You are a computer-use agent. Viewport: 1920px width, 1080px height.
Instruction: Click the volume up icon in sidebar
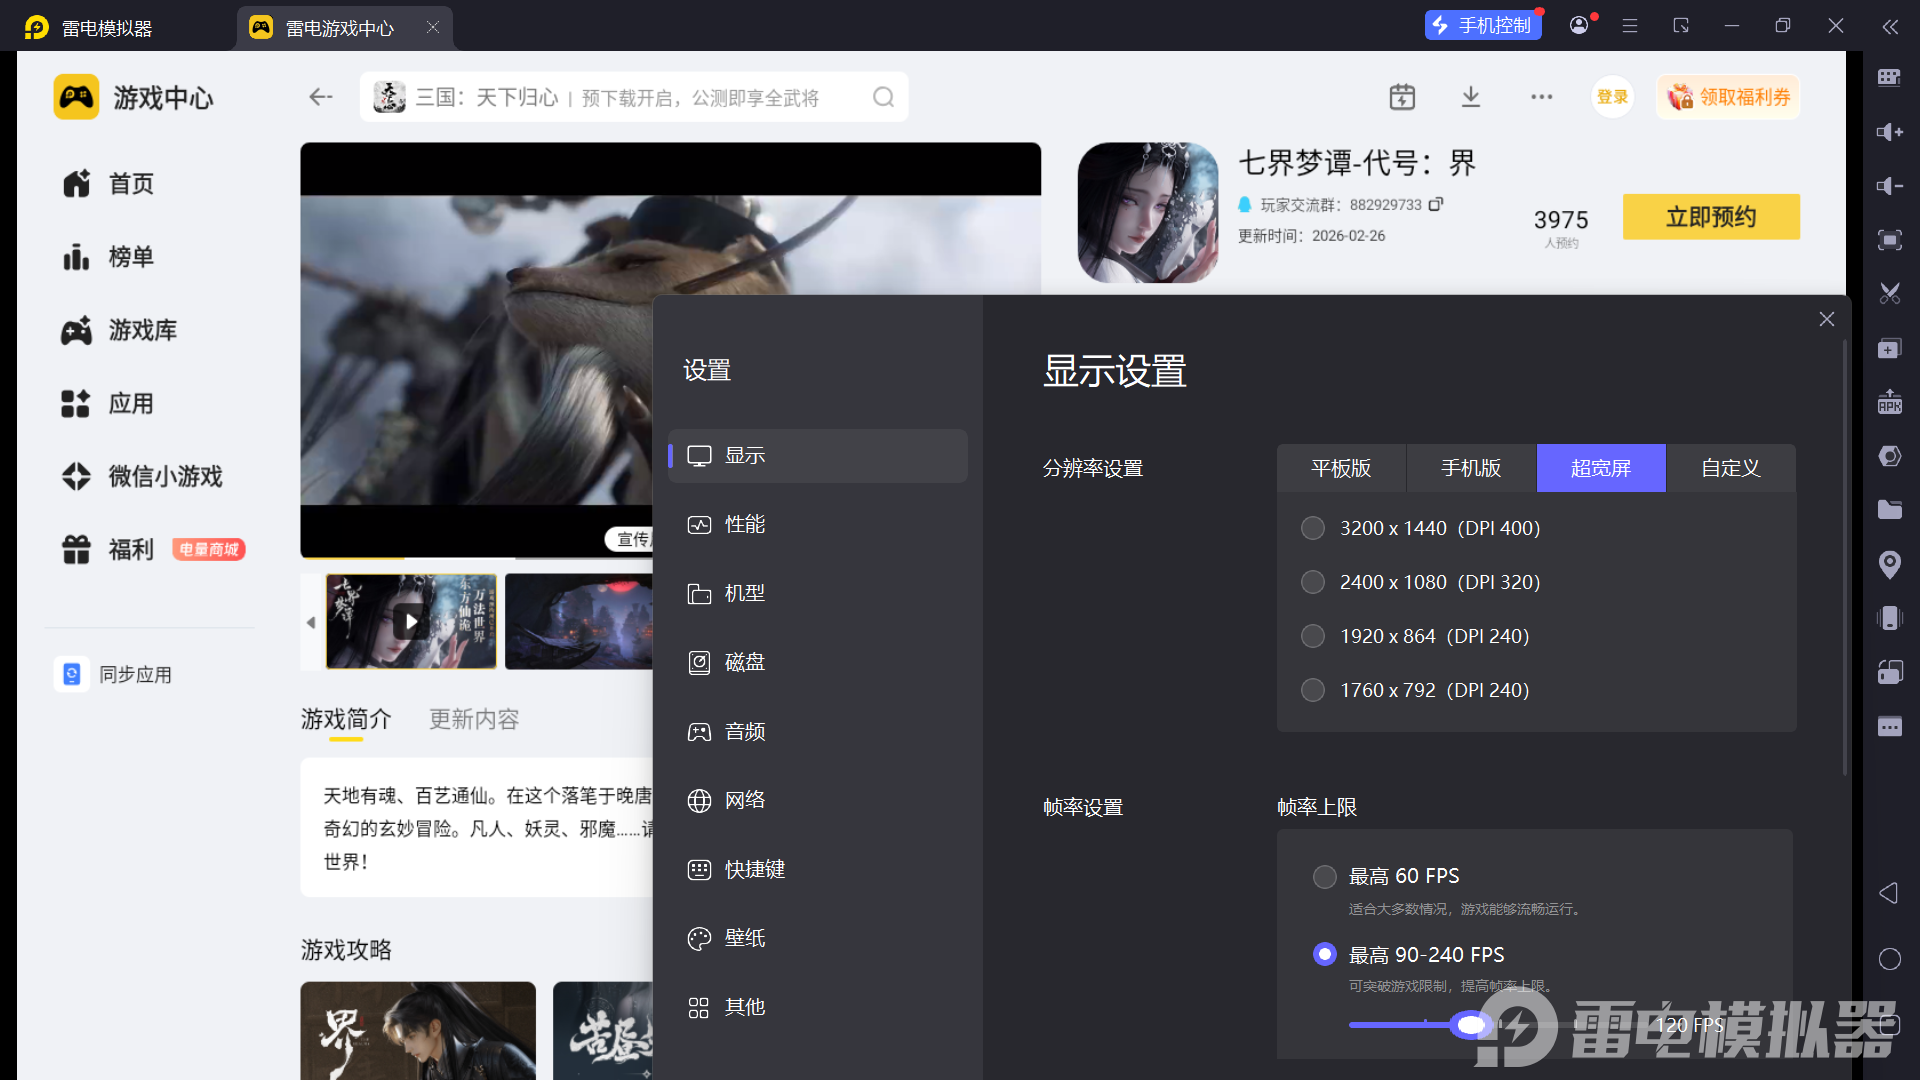pos(1889,132)
